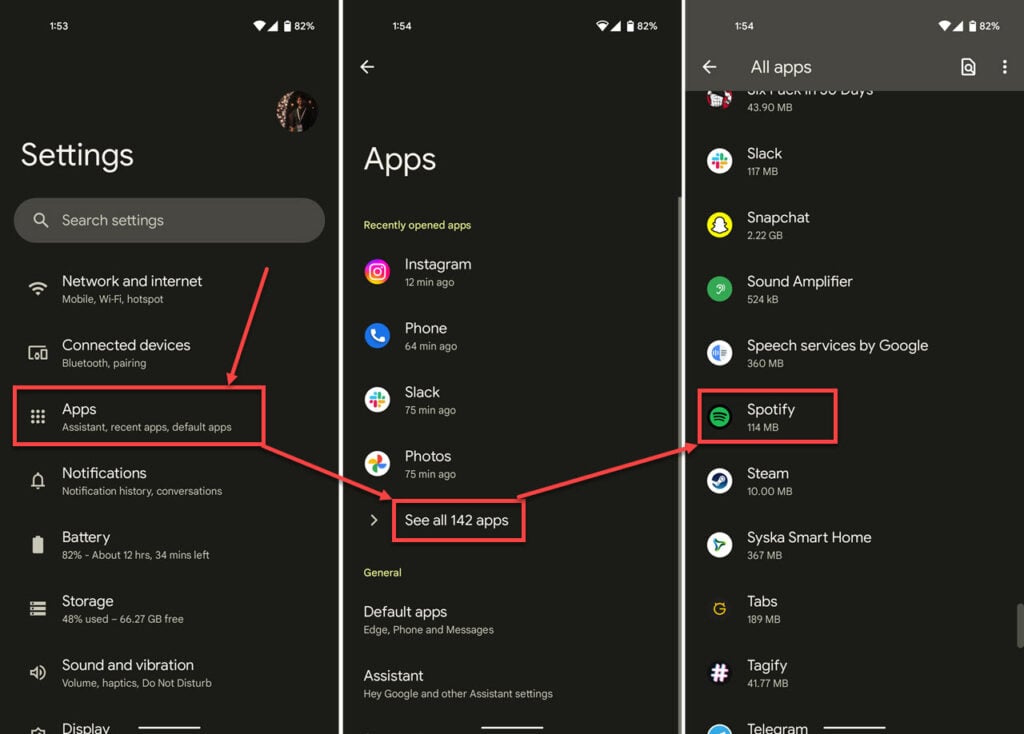Tap the Tagify hashtag icon
The image size is (1024, 734).
[720, 673]
